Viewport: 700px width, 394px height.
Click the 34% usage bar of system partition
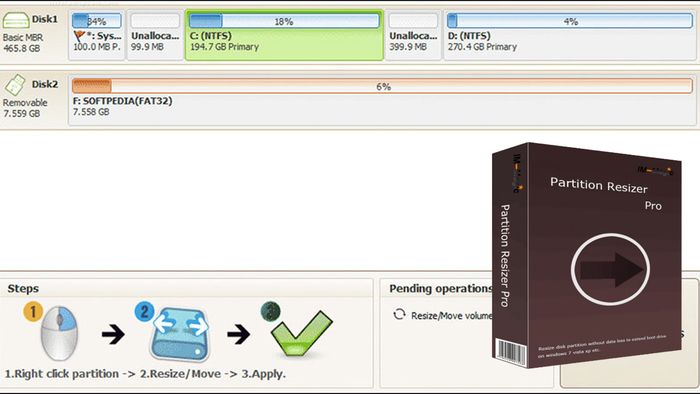pyautogui.click(x=96, y=21)
